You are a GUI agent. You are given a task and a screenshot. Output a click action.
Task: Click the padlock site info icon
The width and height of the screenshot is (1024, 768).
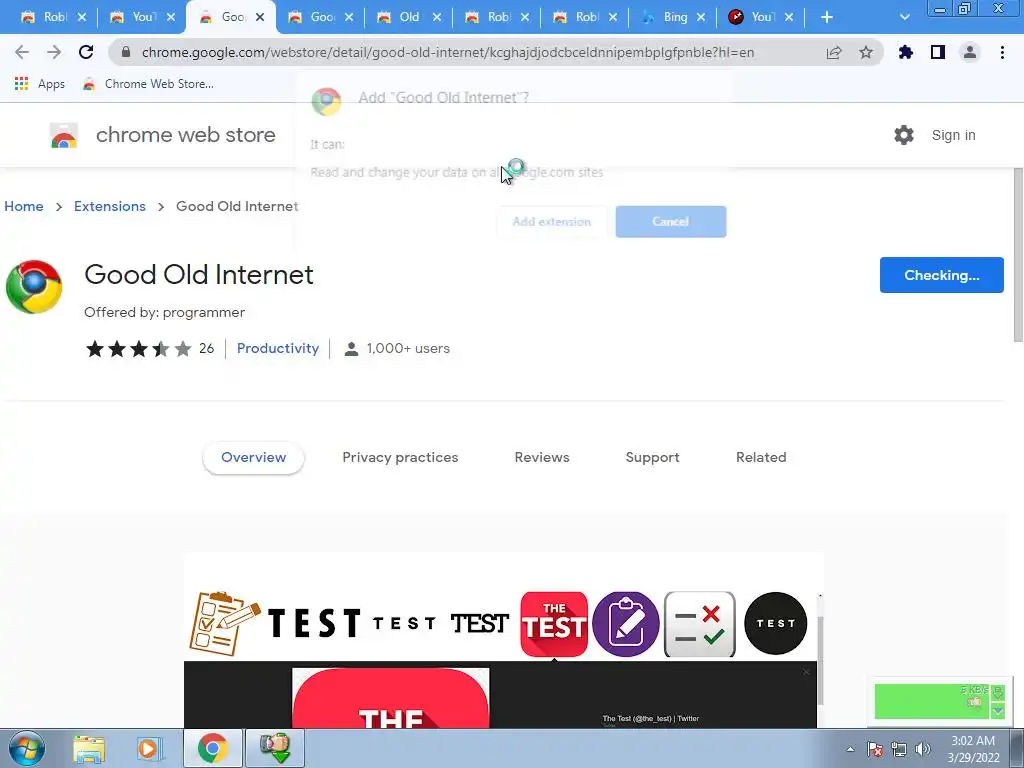click(126, 52)
